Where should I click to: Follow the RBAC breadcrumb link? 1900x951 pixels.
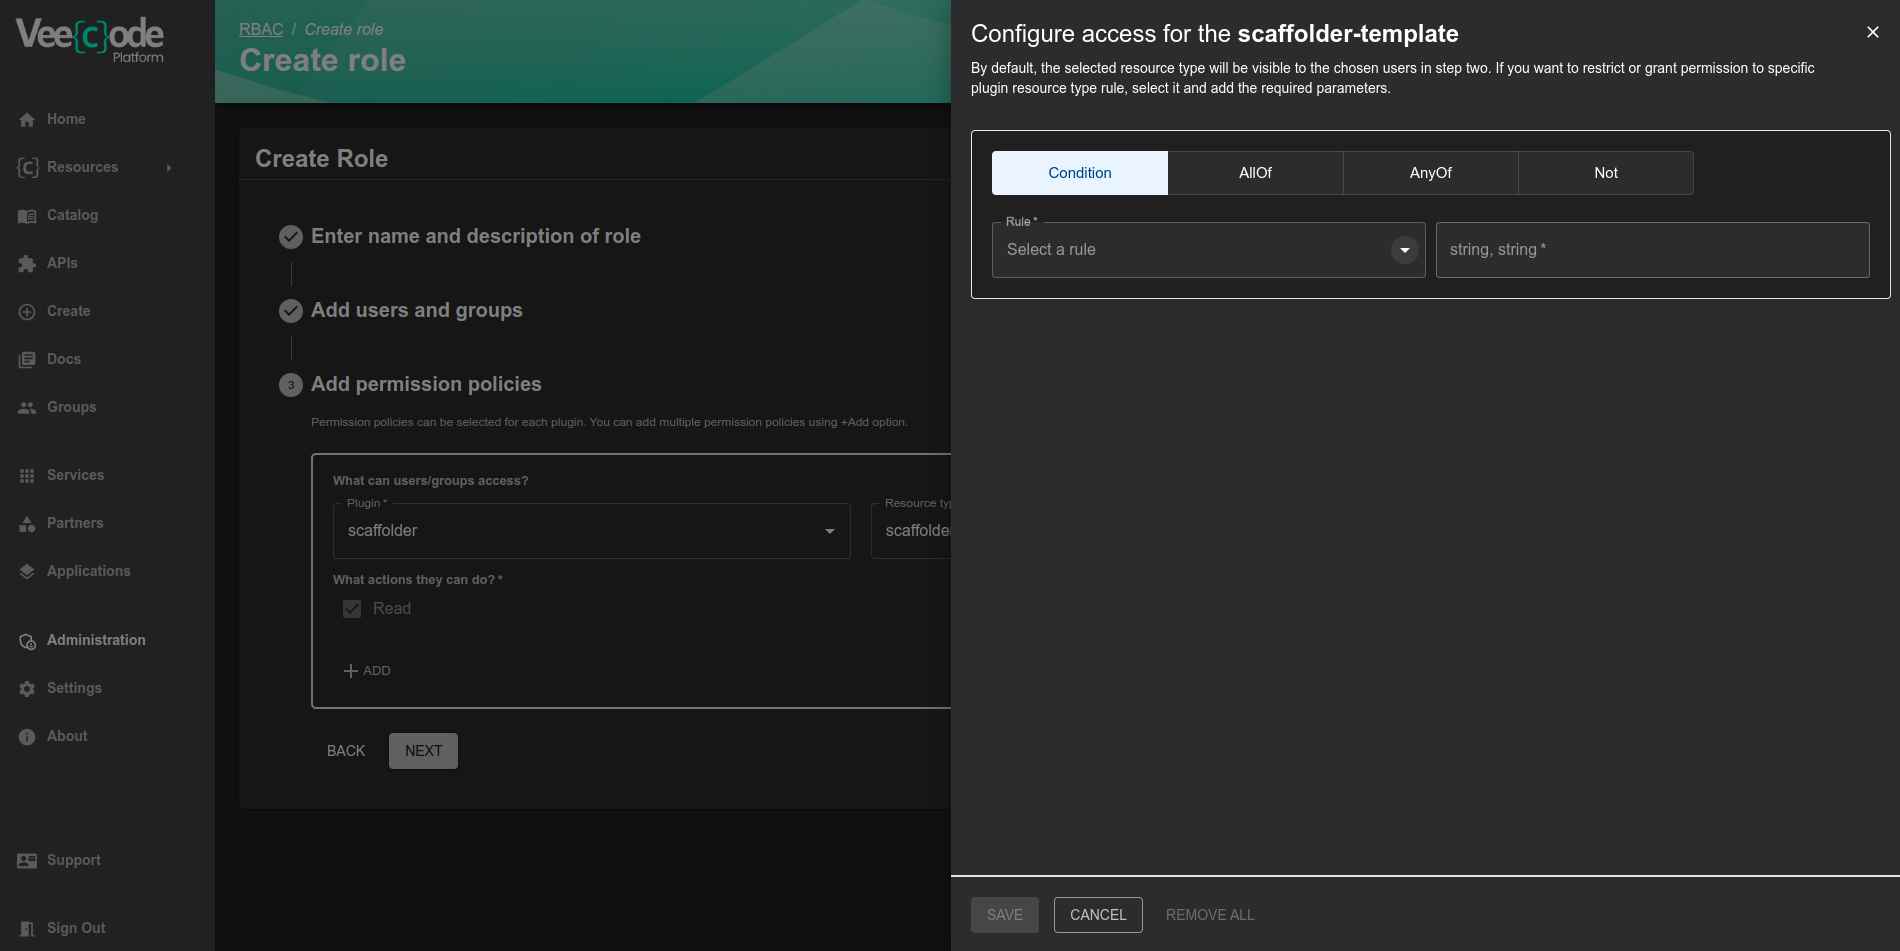pyautogui.click(x=261, y=29)
